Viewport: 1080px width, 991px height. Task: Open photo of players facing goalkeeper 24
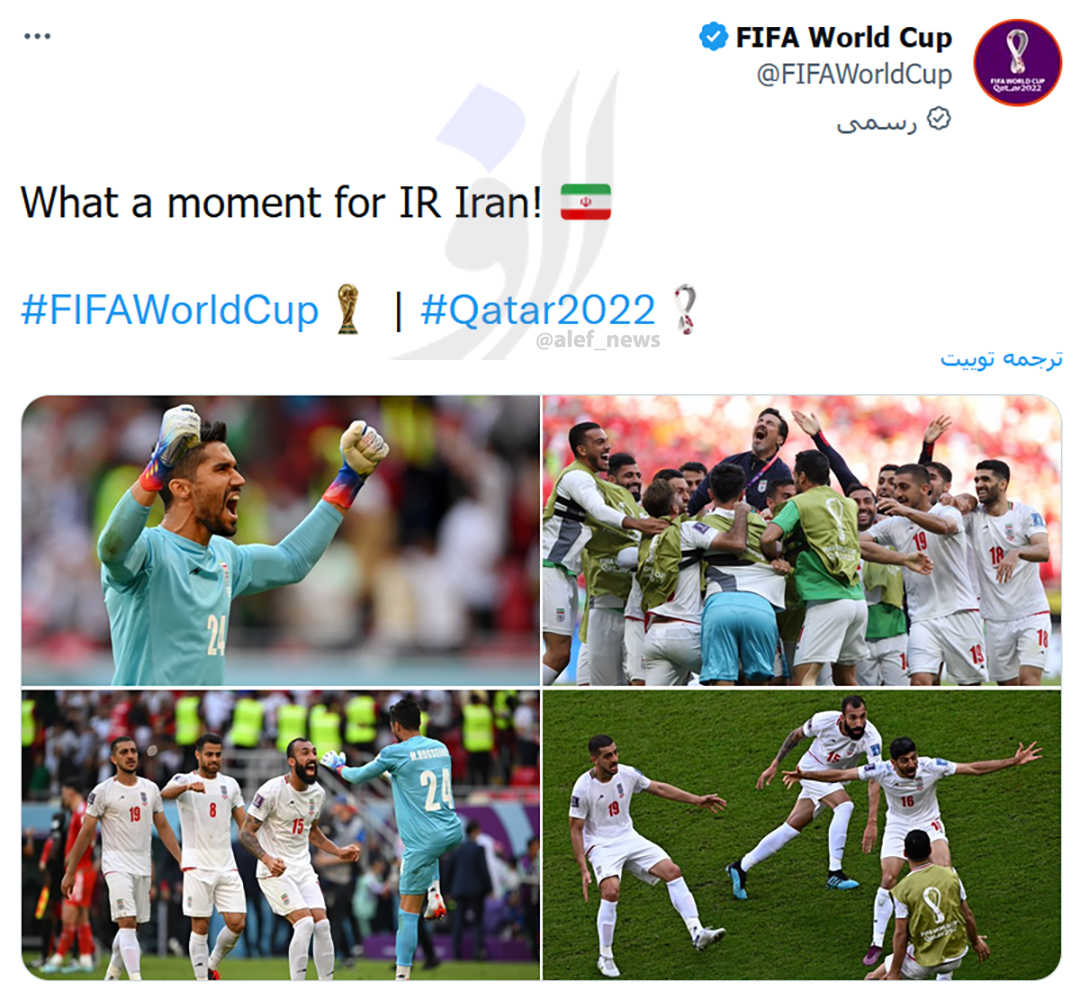pos(280,835)
